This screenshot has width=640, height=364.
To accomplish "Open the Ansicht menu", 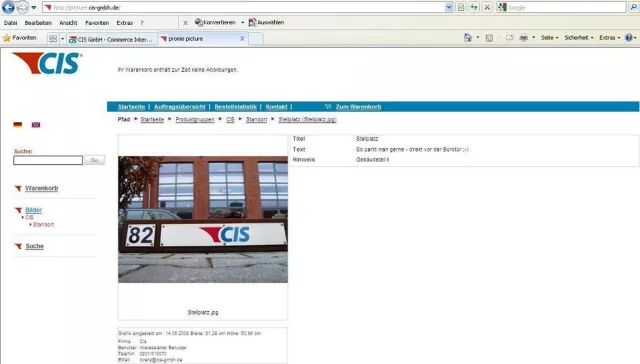I will 68,23.
